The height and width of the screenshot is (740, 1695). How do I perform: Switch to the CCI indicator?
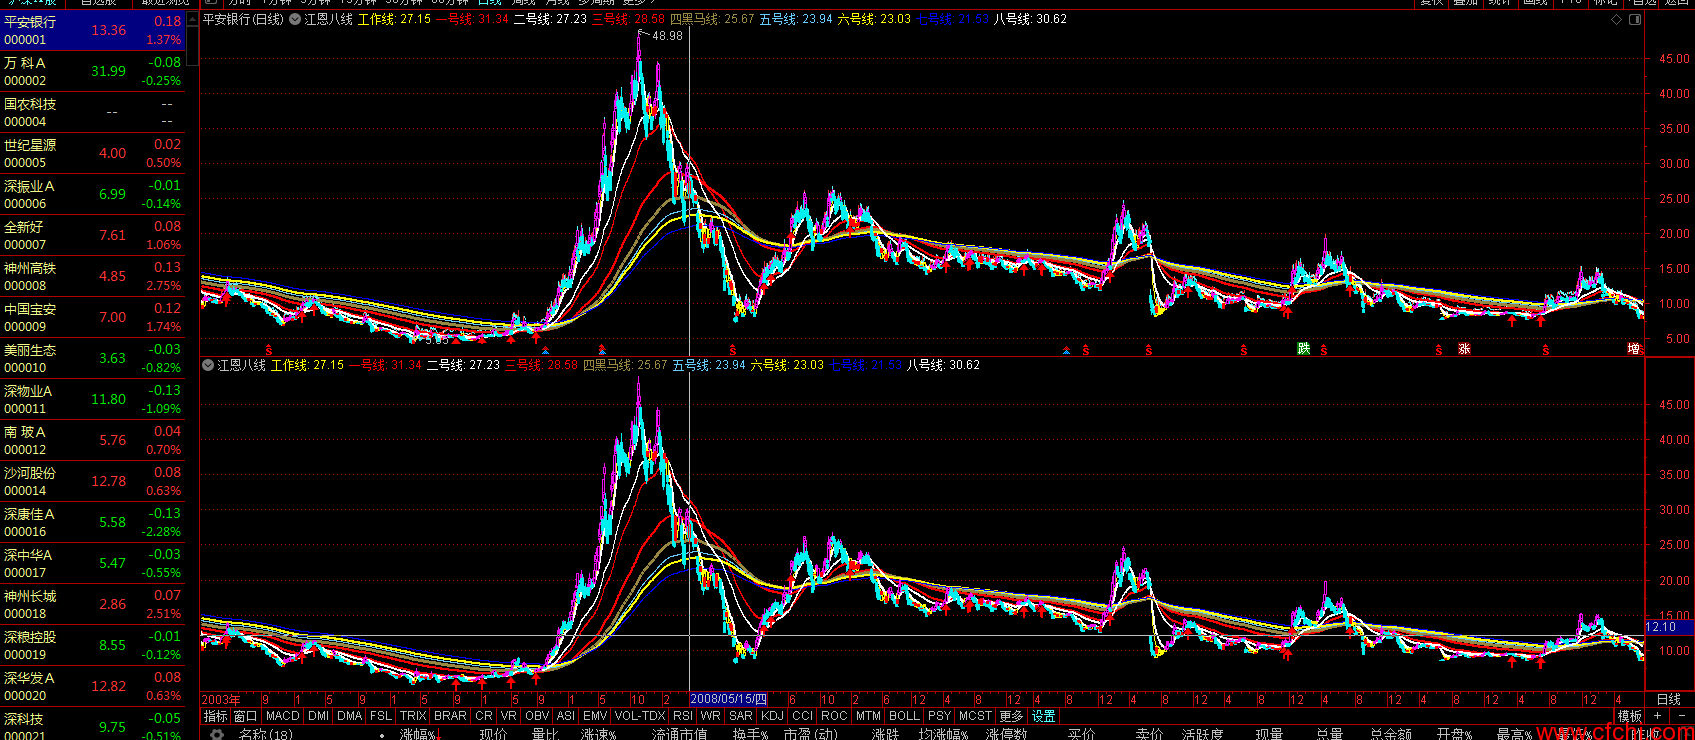[803, 716]
